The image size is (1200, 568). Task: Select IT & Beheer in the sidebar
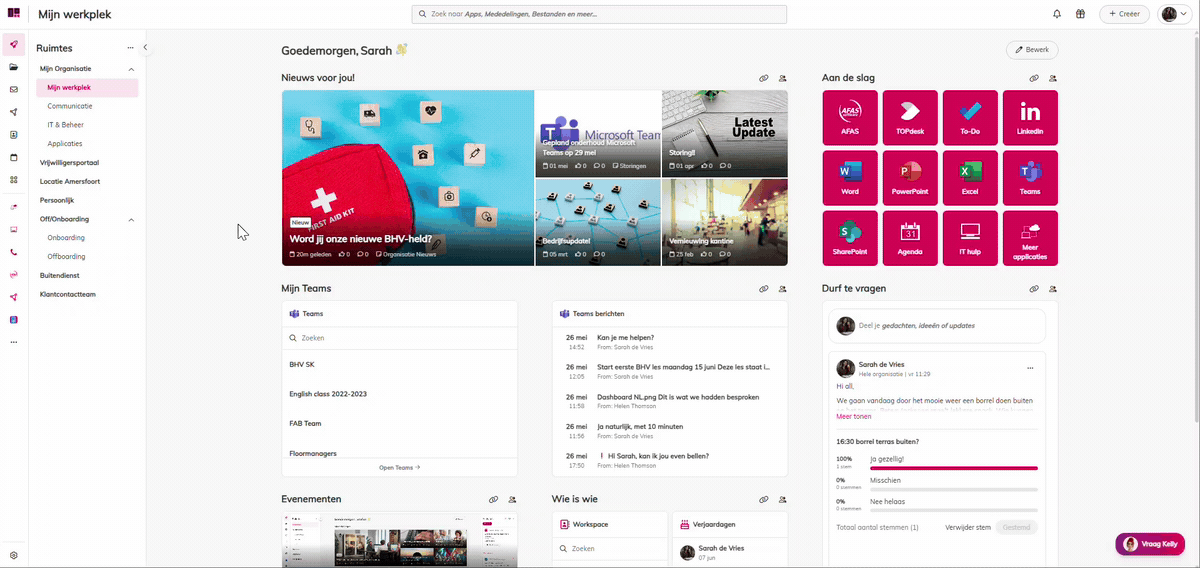click(x=65, y=125)
